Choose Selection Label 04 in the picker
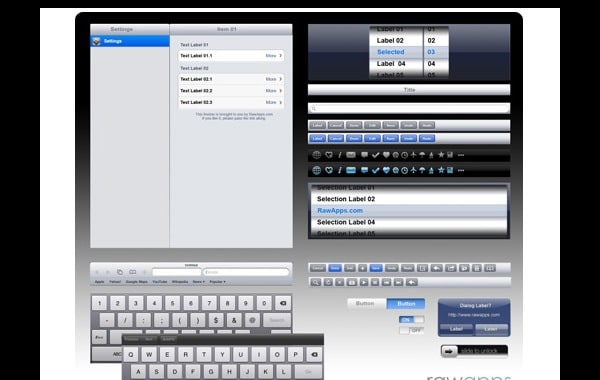Screen dimensions: 600x380 346,222
